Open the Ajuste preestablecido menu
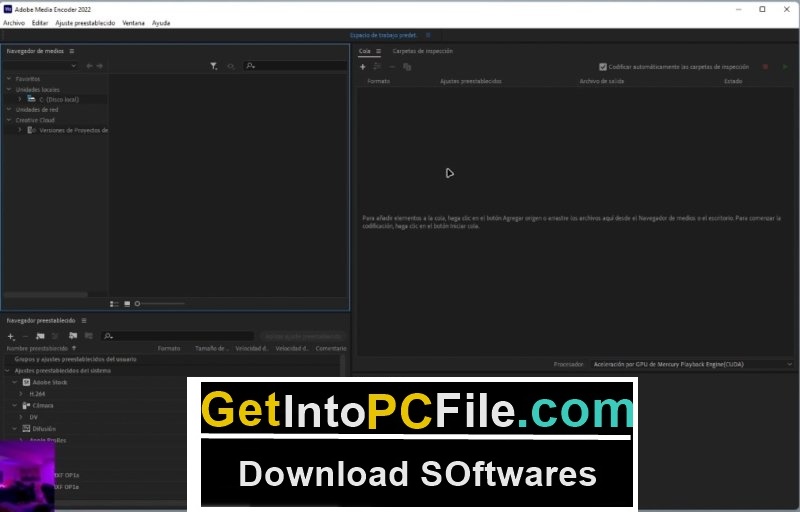Viewport: 800px width, 512px height. 85,23
